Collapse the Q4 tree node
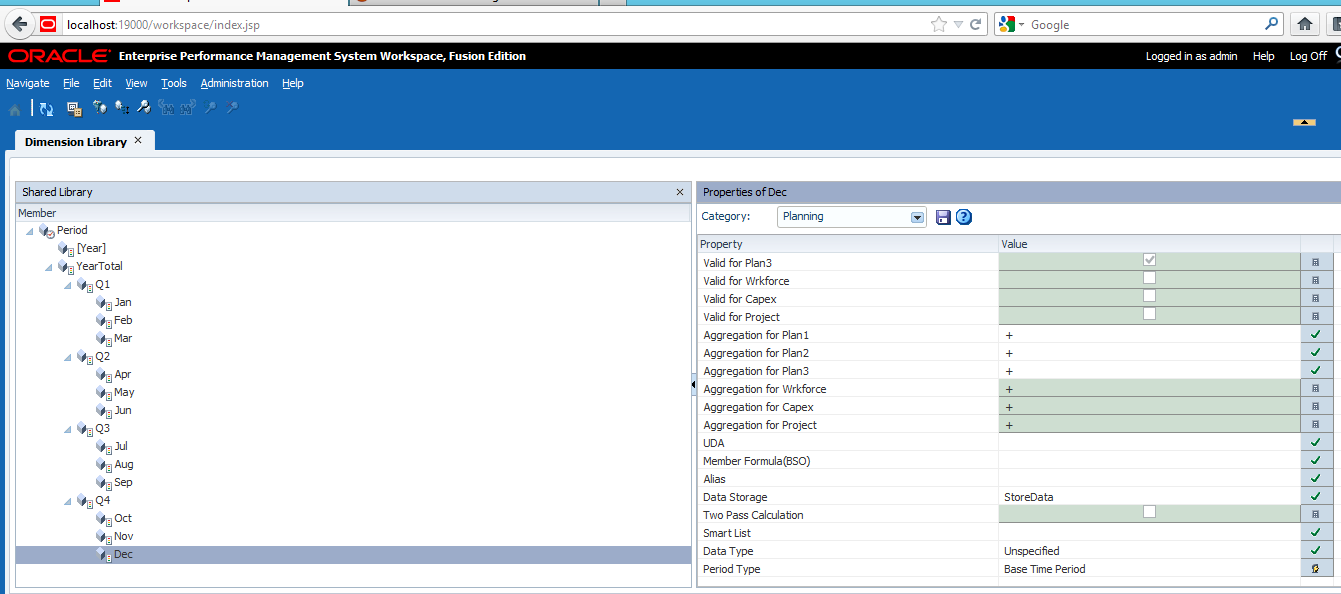 pyautogui.click(x=67, y=501)
